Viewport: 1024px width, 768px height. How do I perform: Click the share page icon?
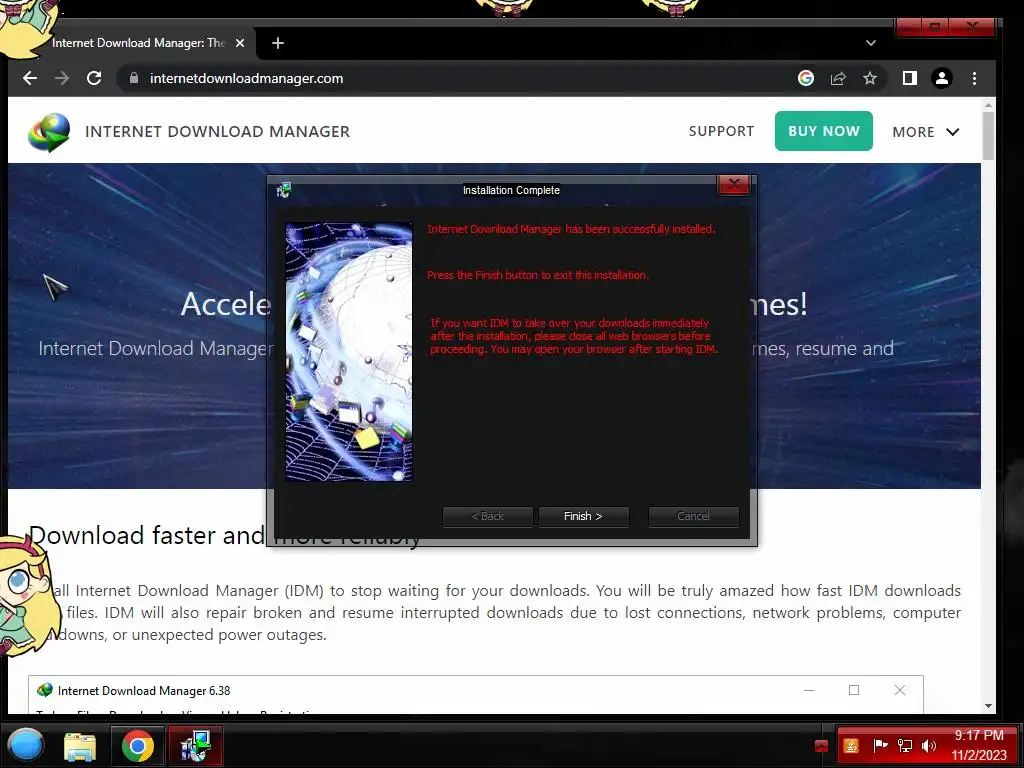838,78
